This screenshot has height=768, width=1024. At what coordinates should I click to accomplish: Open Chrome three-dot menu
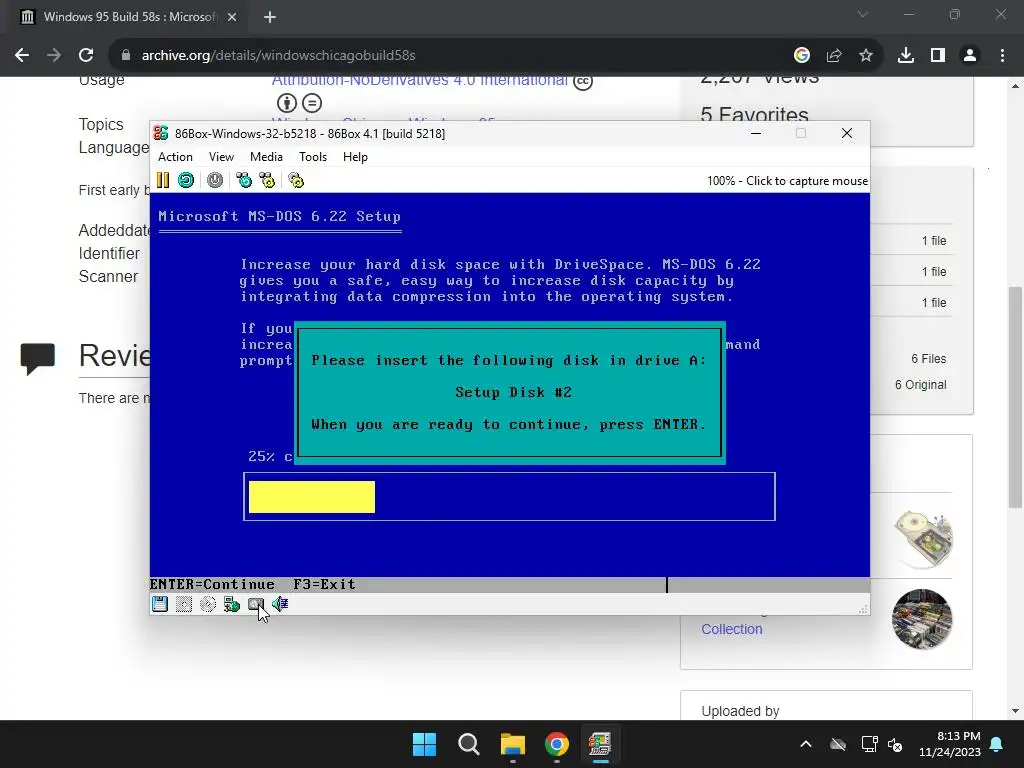pyautogui.click(x=1002, y=56)
